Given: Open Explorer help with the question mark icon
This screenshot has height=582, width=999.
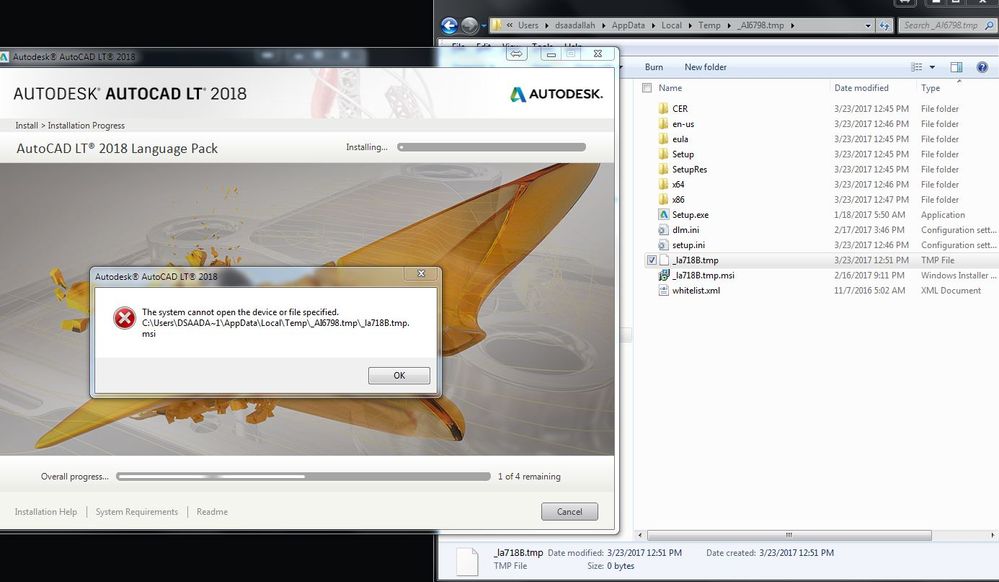Looking at the screenshot, I should coord(982,67).
